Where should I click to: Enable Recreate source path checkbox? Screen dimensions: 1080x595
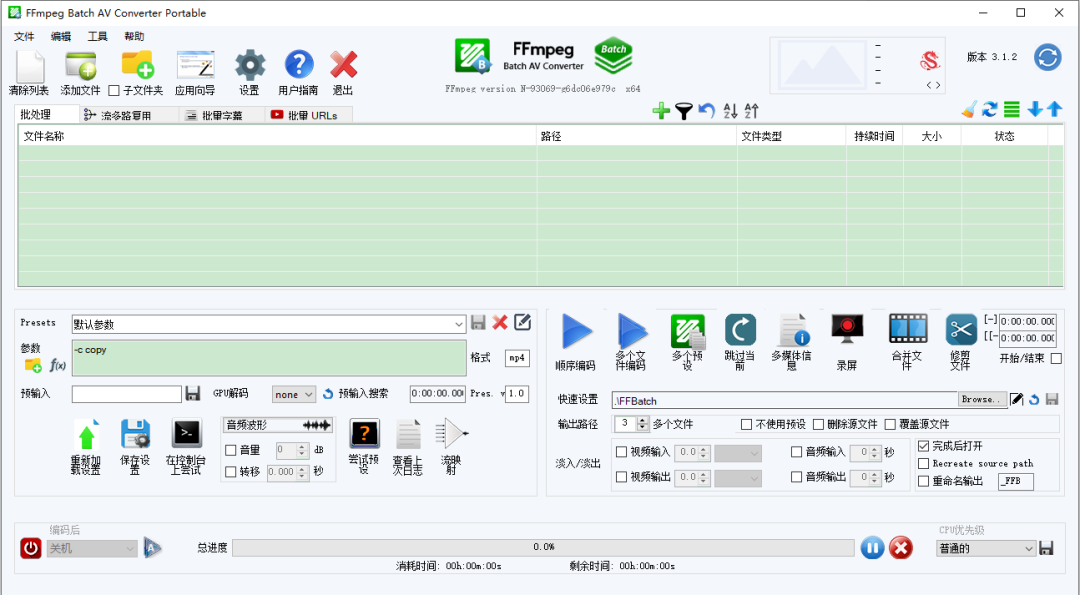click(924, 463)
